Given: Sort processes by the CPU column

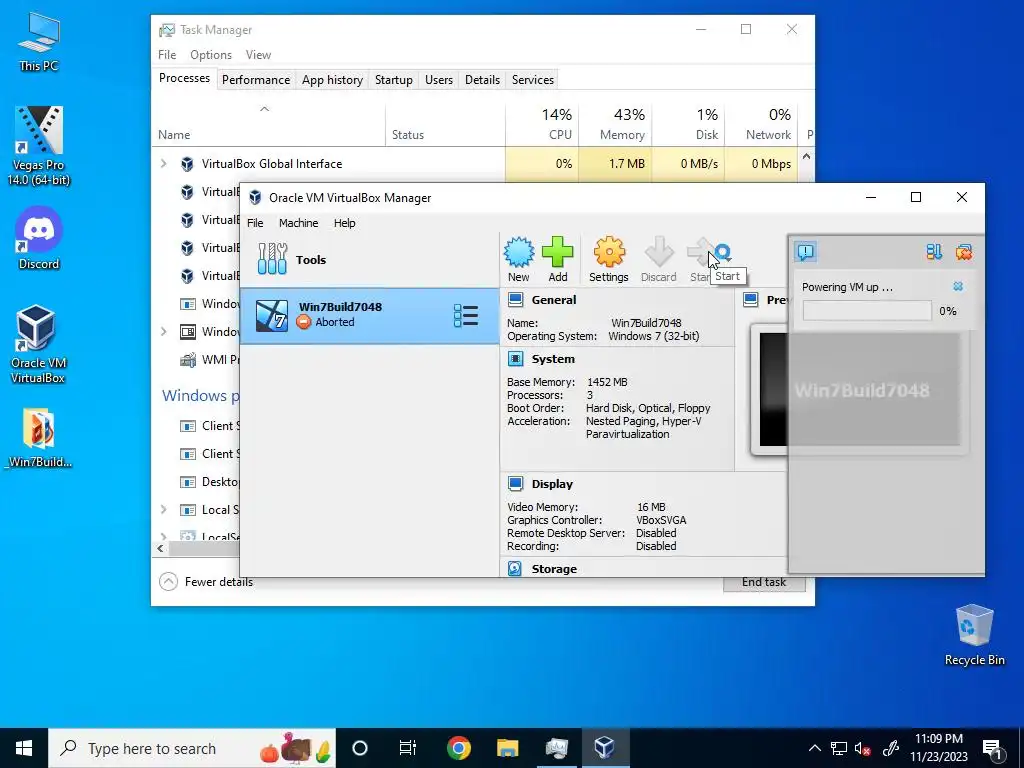Looking at the screenshot, I should [x=542, y=124].
